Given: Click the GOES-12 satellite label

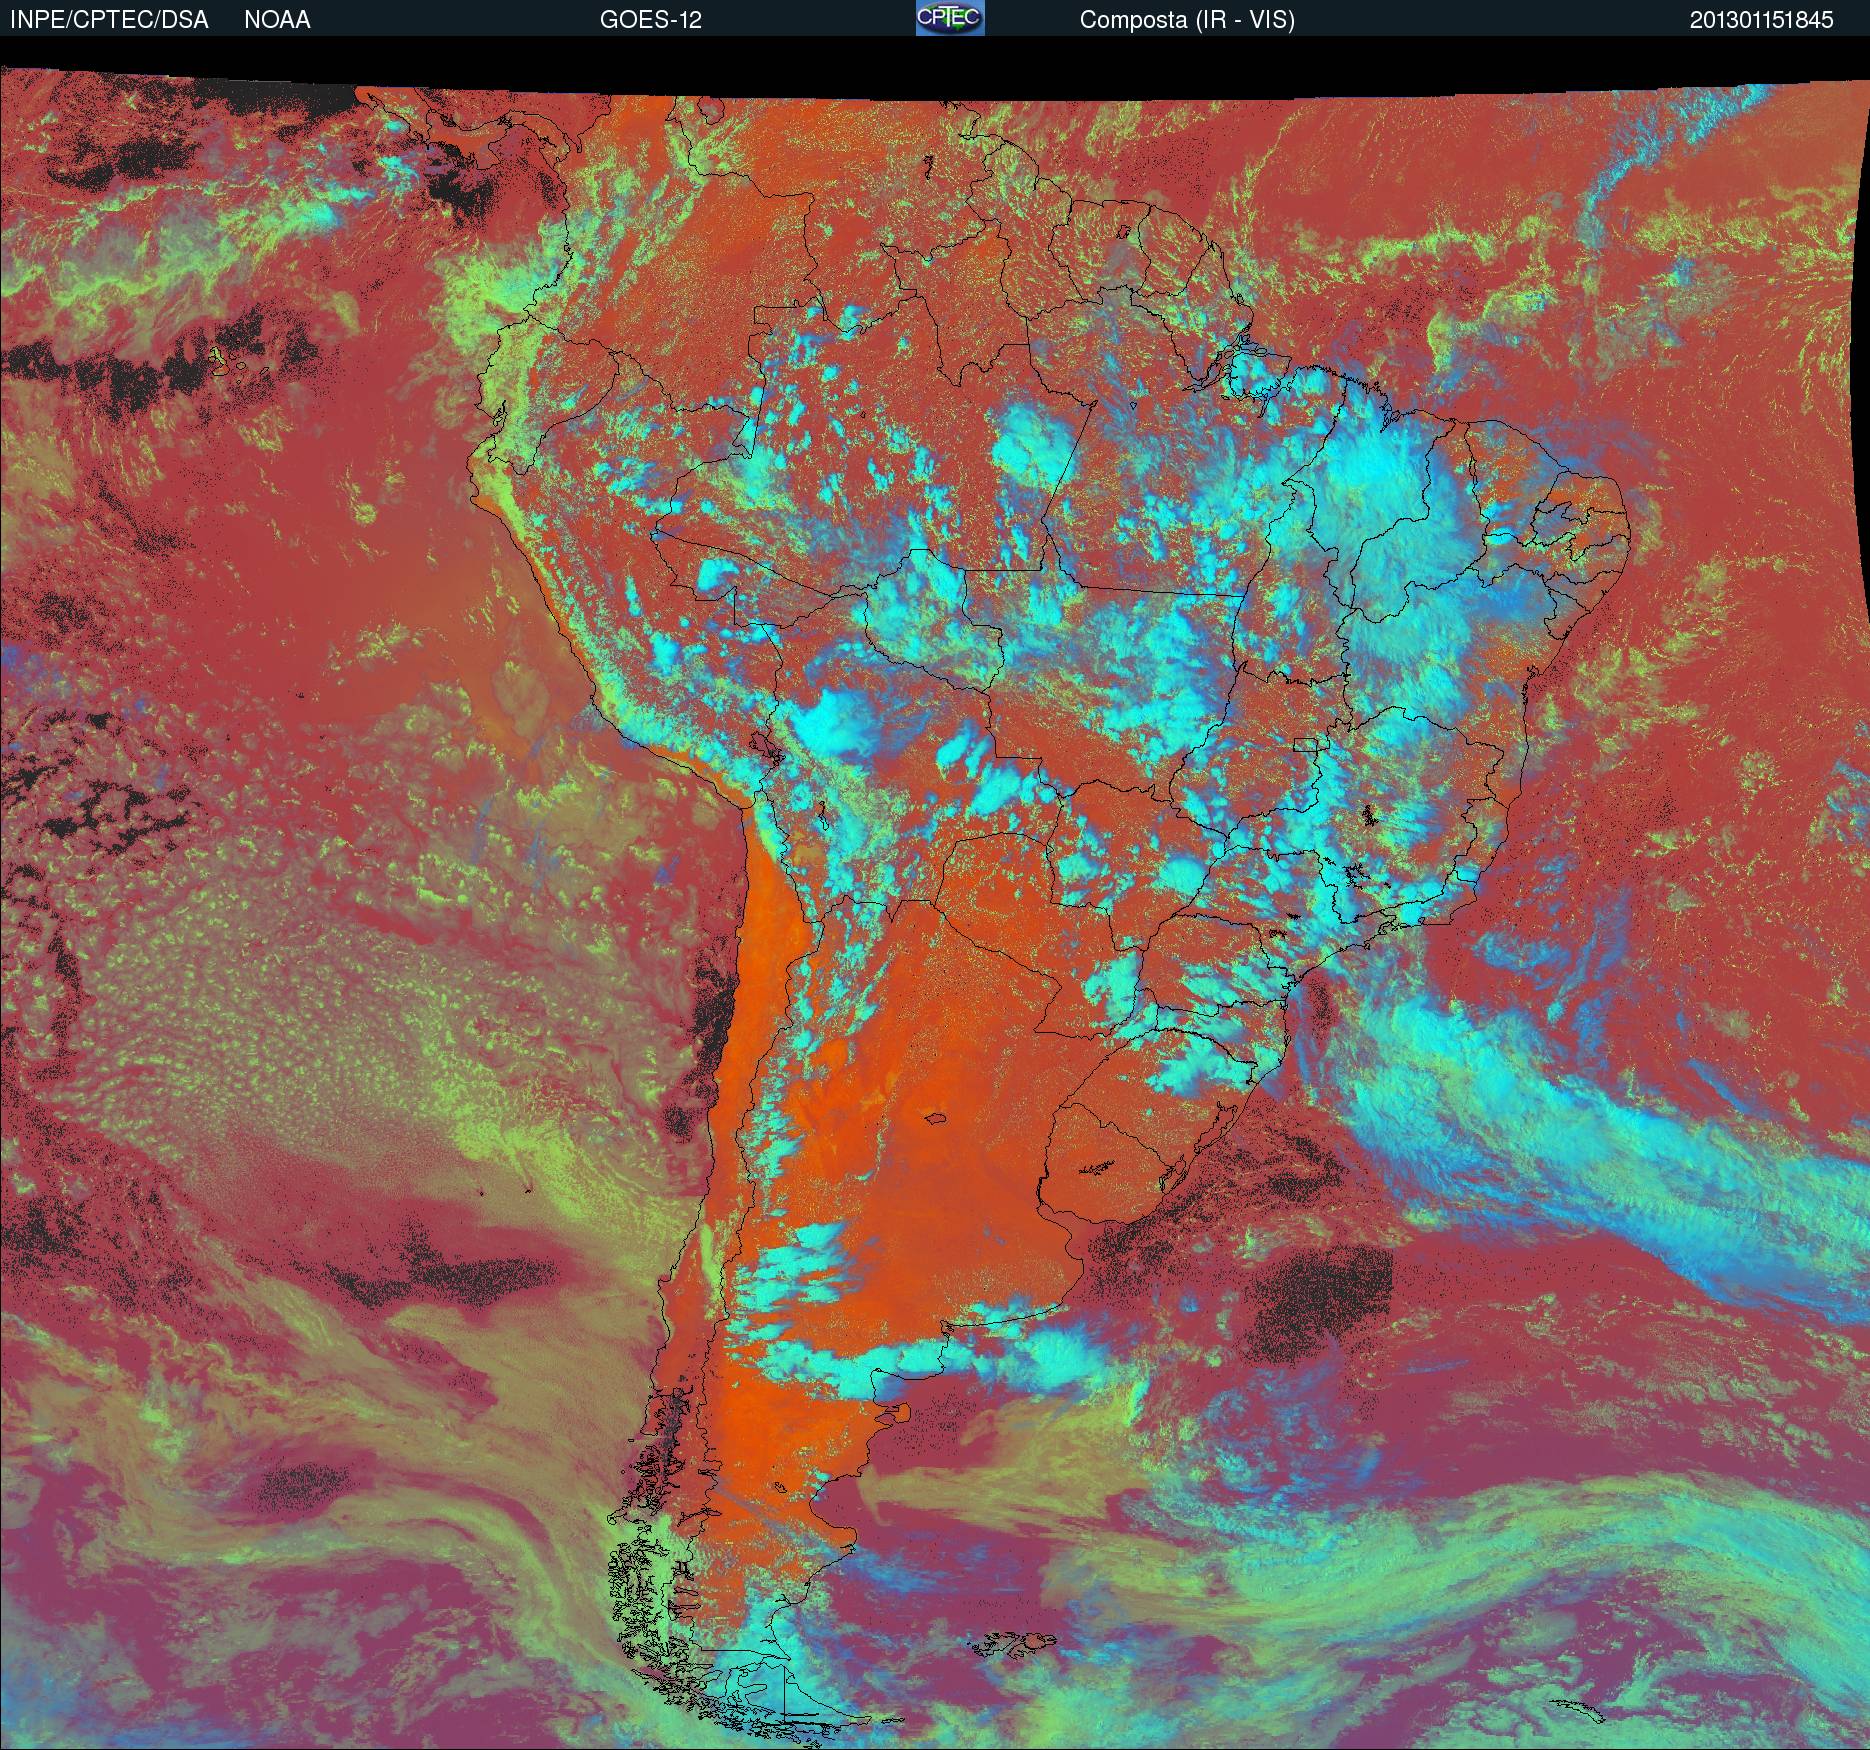Looking at the screenshot, I should (x=650, y=20).
